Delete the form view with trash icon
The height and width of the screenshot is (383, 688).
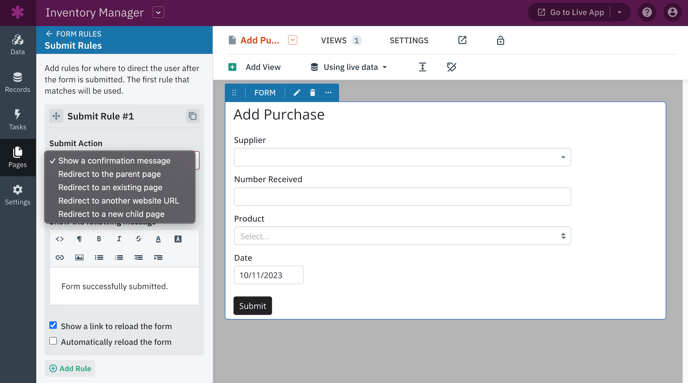pos(312,93)
